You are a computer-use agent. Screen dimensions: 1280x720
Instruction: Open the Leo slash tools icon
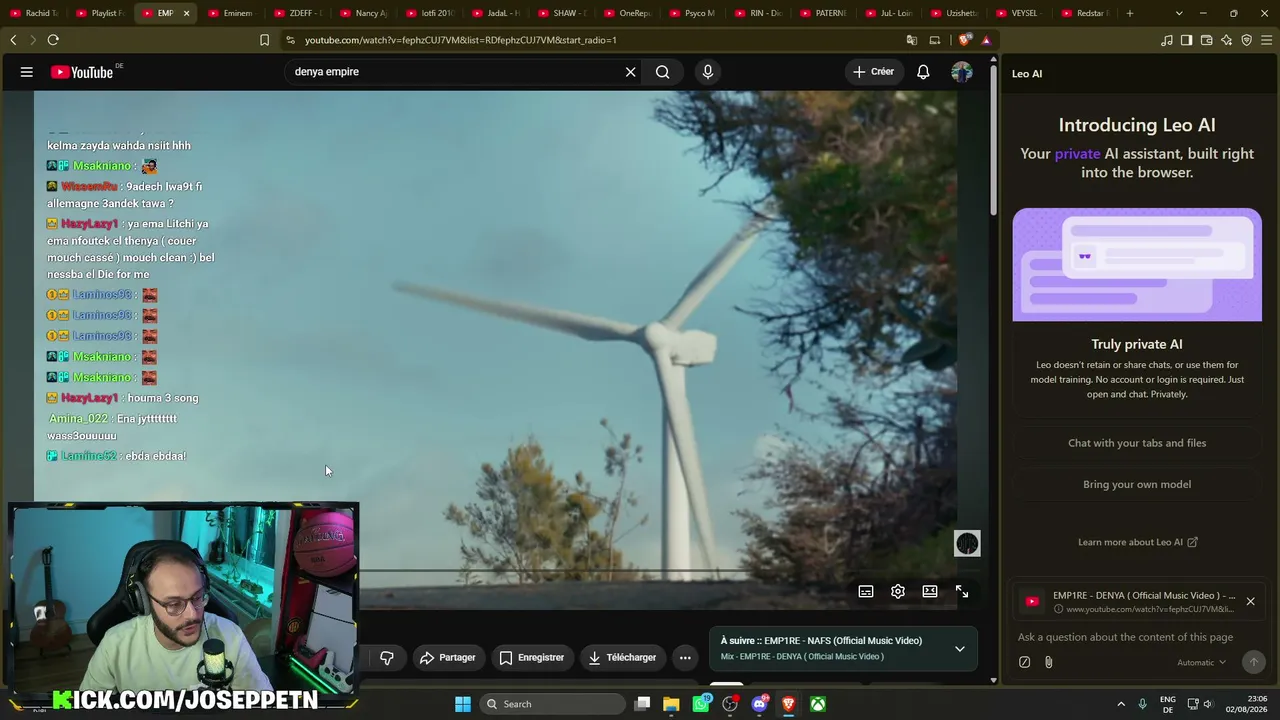click(1024, 662)
